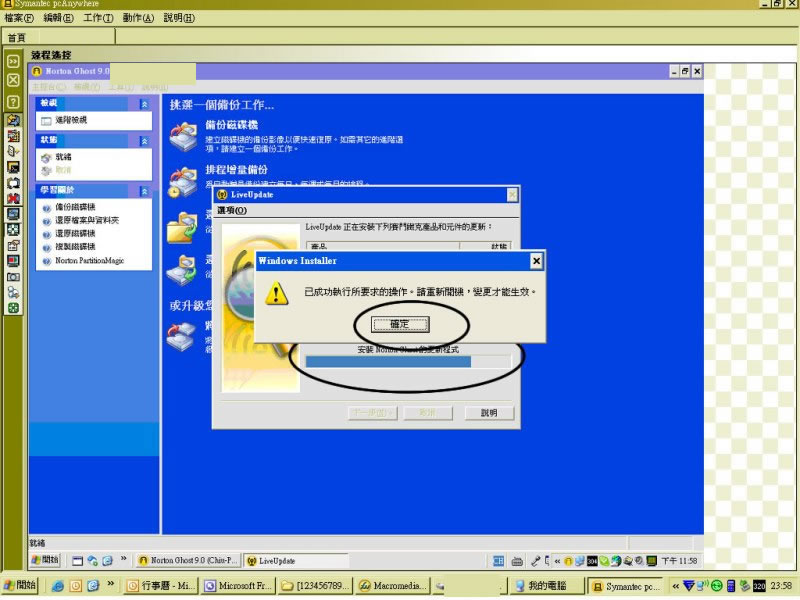Click the X-box icon in pcAnywhere's left toolbar
This screenshot has height=600, width=800.
[x=13, y=81]
